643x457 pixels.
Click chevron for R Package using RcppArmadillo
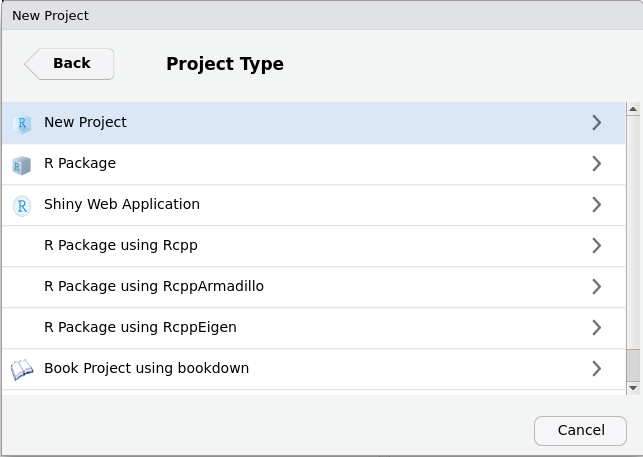click(596, 287)
